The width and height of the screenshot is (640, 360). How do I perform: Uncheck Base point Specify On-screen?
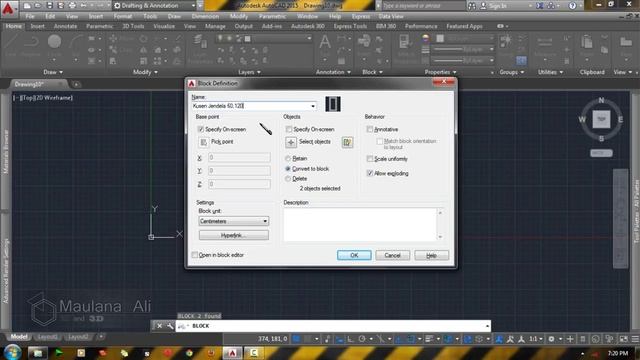coord(200,129)
